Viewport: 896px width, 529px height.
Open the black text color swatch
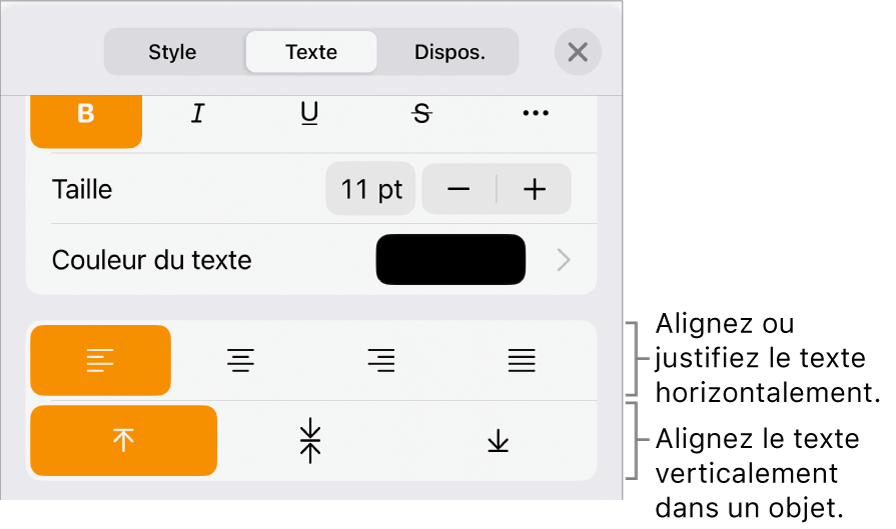[451, 259]
